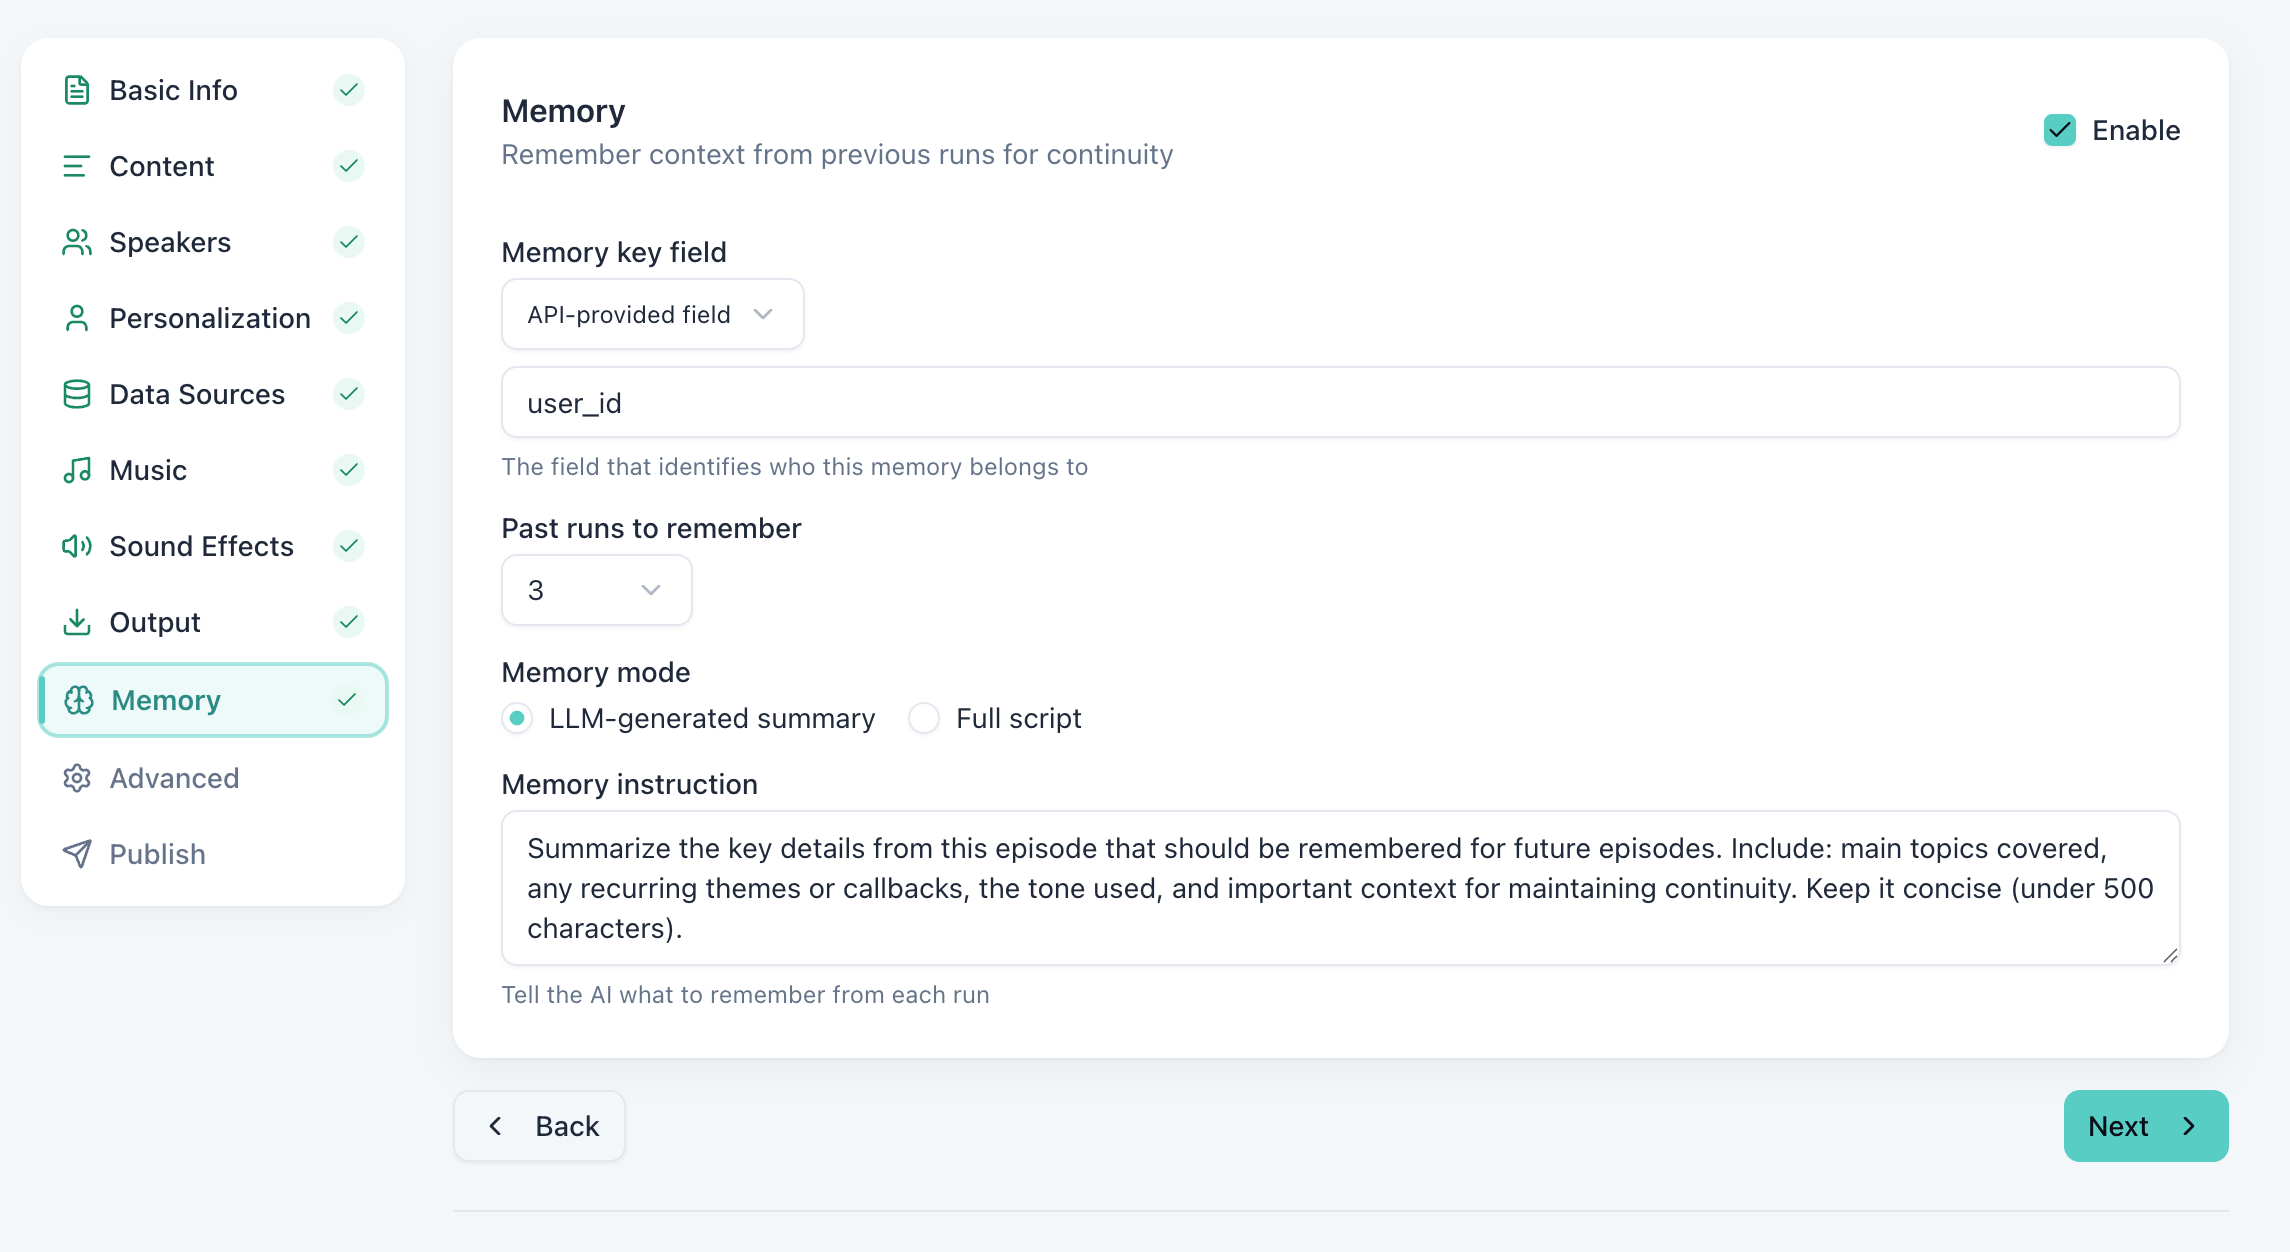Expand the API-provided field selector

pyautogui.click(x=651, y=314)
